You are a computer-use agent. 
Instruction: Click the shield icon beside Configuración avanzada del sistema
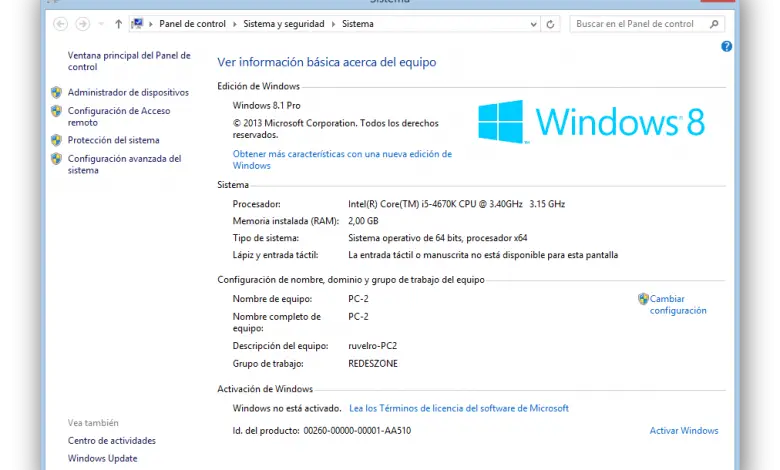pyautogui.click(x=56, y=159)
